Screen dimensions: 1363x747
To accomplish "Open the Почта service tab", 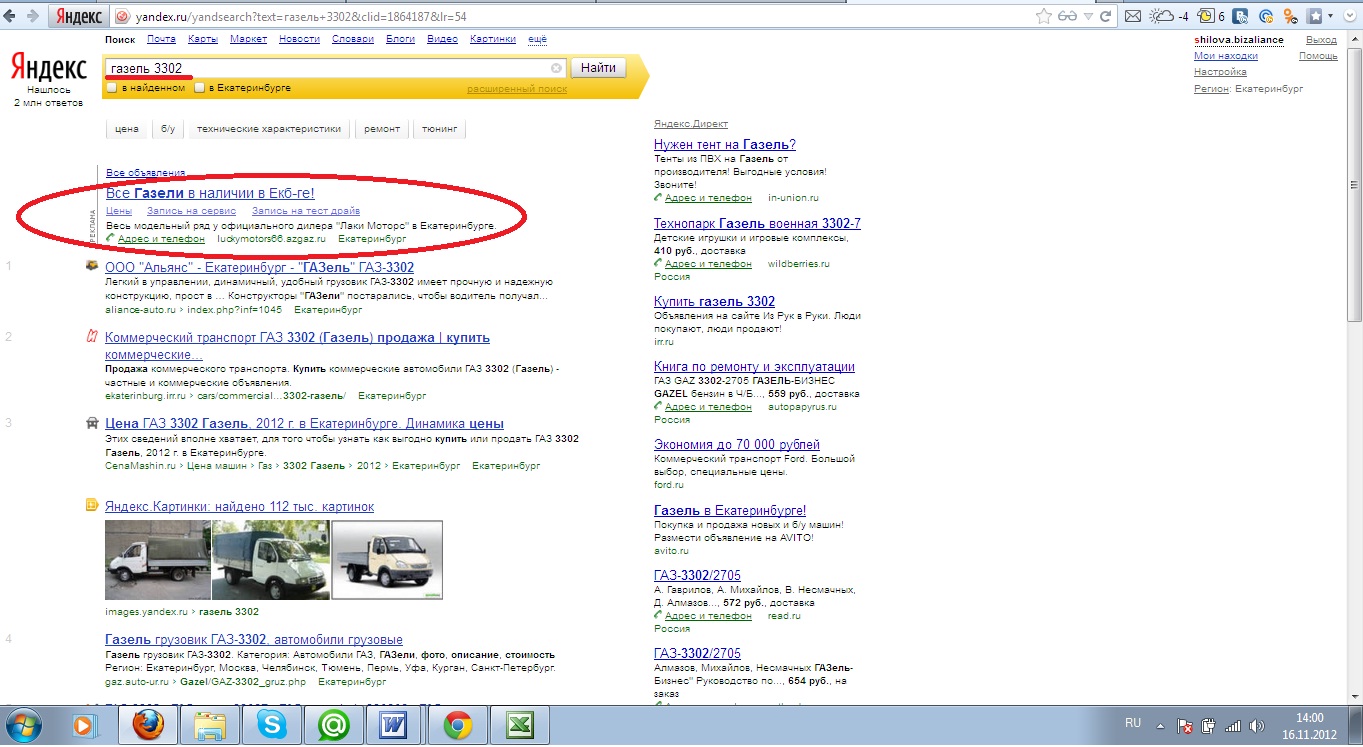I will (x=161, y=39).
